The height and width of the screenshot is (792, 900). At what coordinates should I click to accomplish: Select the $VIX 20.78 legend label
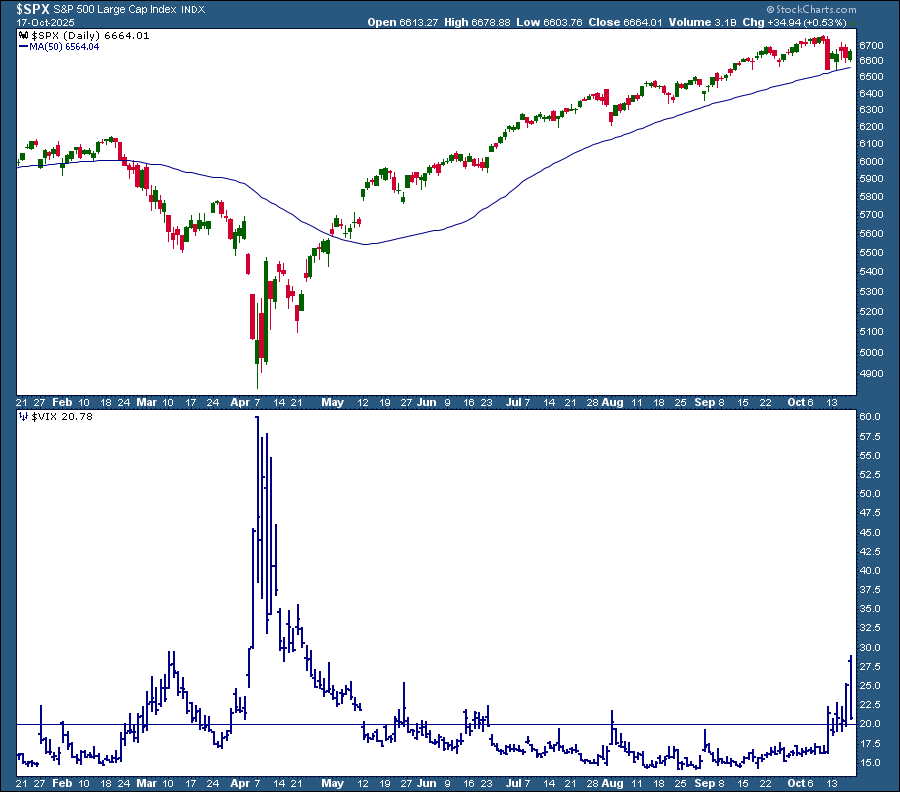pos(56,415)
